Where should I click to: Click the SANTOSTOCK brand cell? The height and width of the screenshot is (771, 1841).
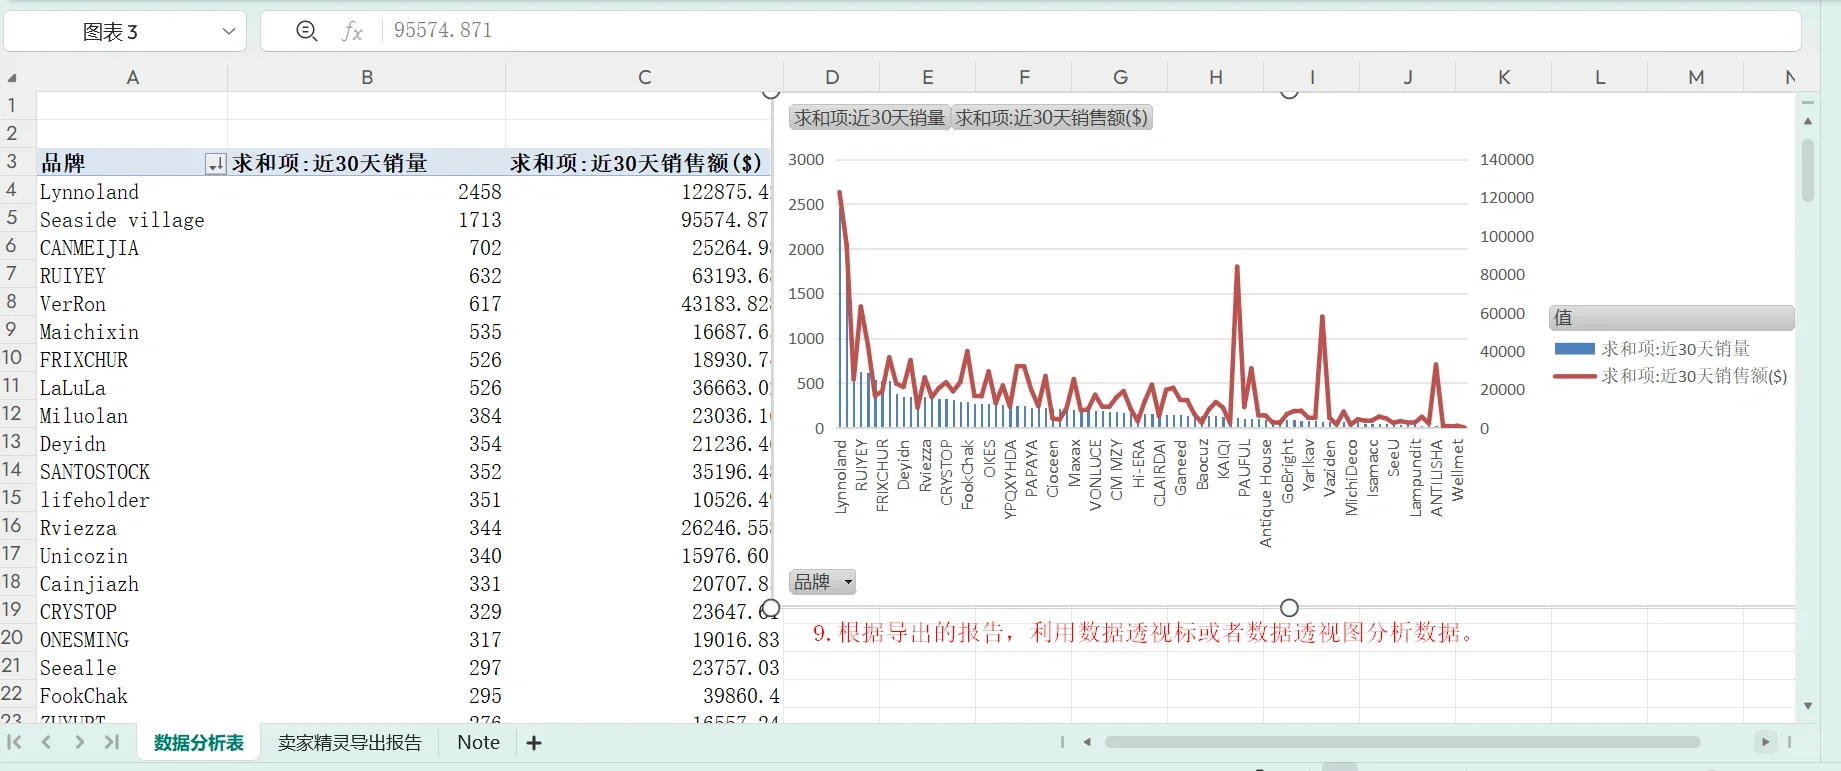(132, 472)
